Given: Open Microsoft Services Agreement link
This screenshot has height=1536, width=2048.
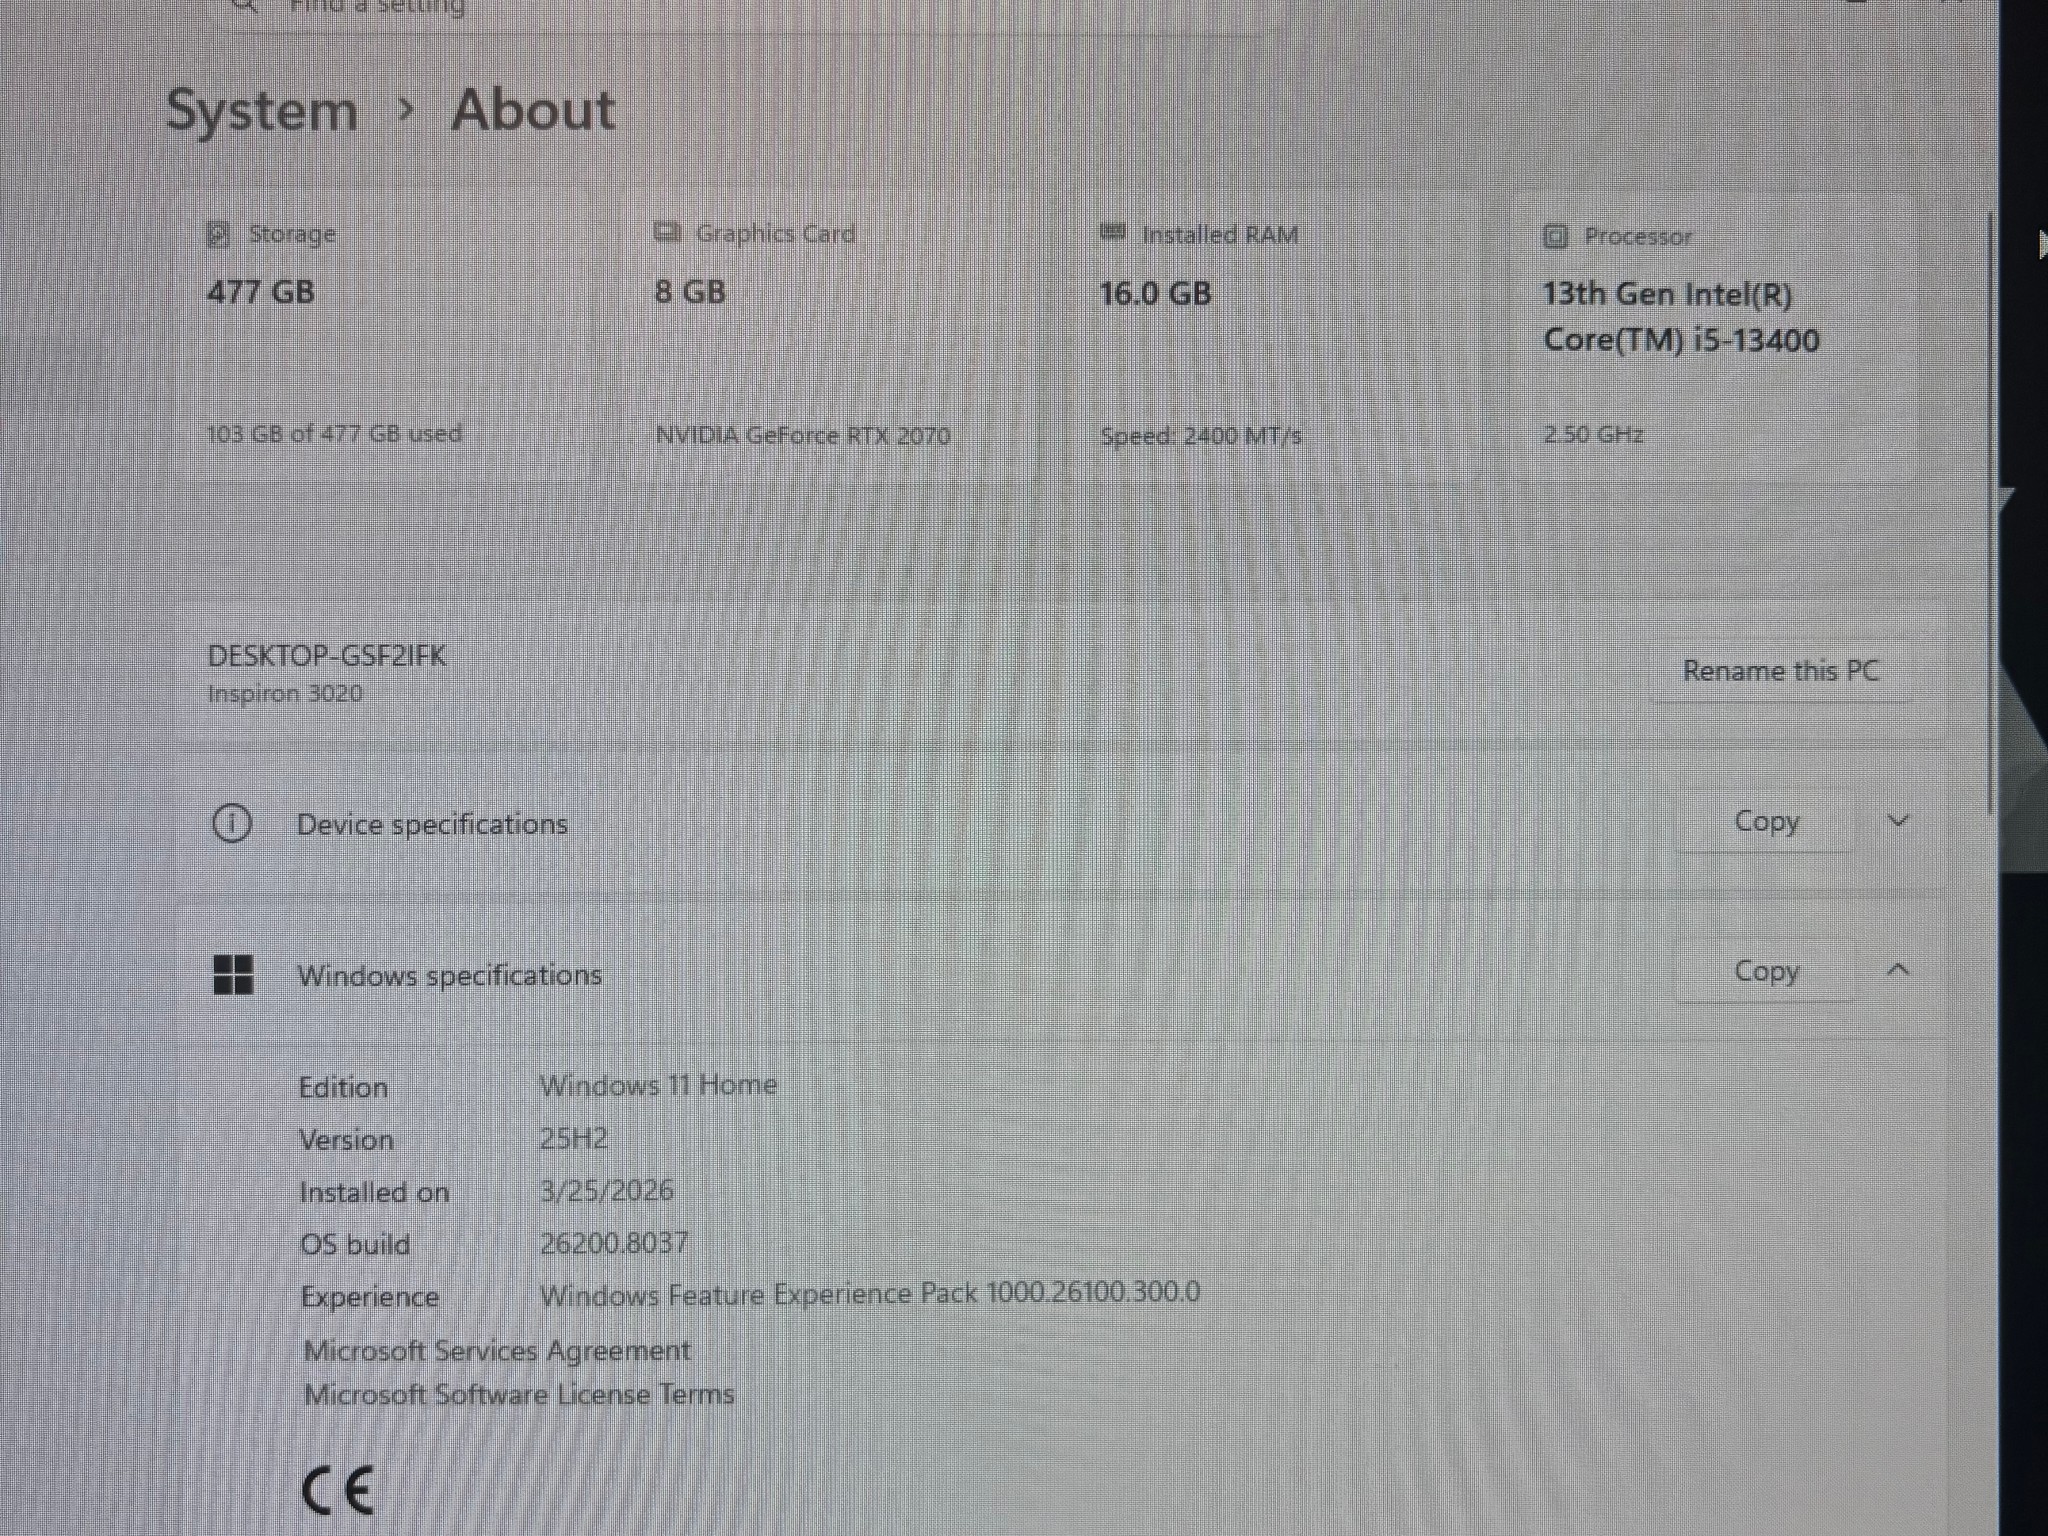Looking at the screenshot, I should click(497, 1351).
